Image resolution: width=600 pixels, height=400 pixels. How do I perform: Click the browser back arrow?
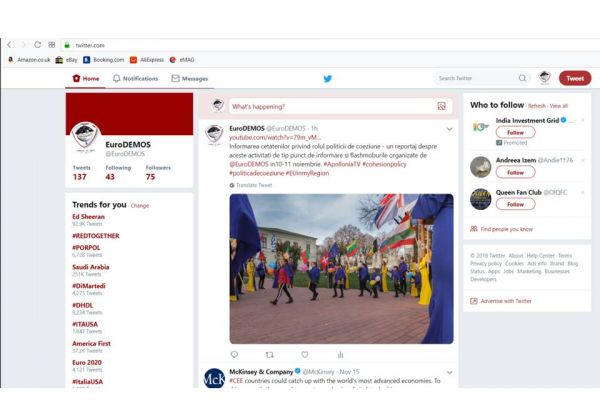tap(9, 45)
